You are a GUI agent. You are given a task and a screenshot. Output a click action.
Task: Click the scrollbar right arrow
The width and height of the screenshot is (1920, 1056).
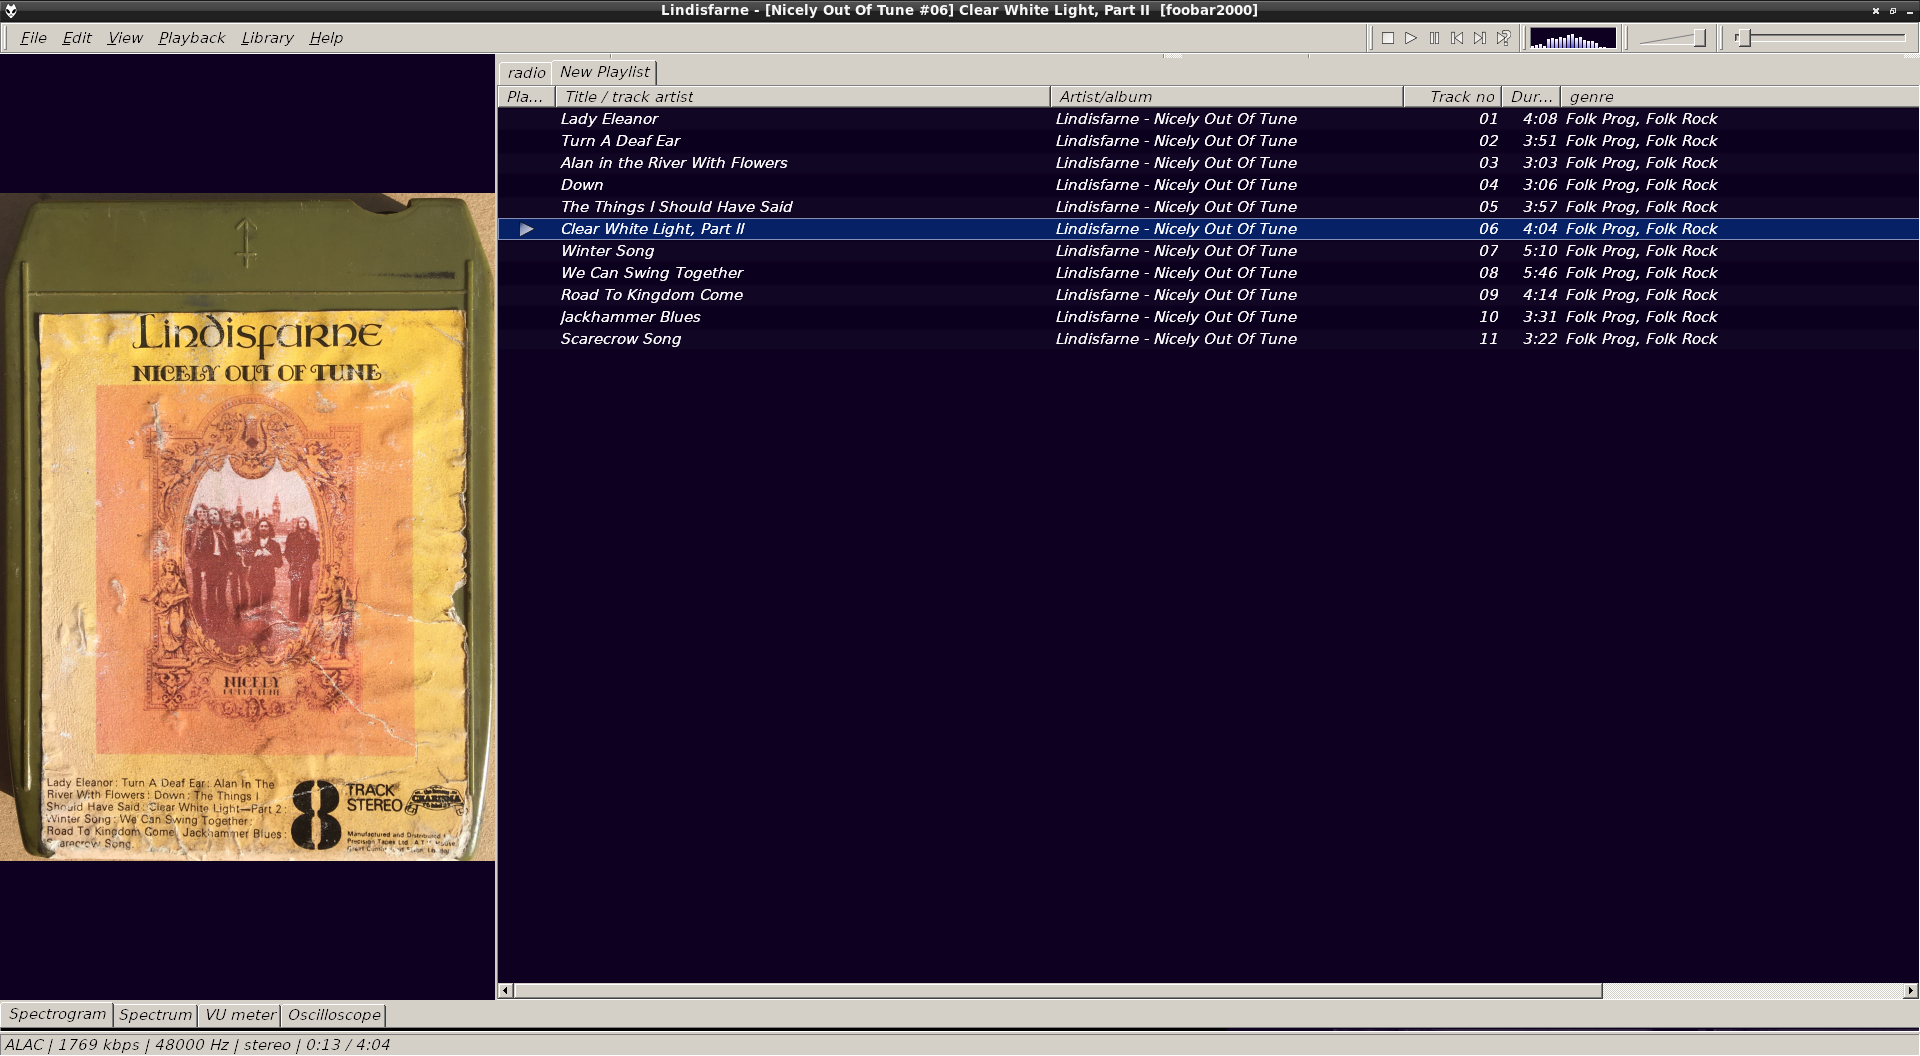point(1911,991)
